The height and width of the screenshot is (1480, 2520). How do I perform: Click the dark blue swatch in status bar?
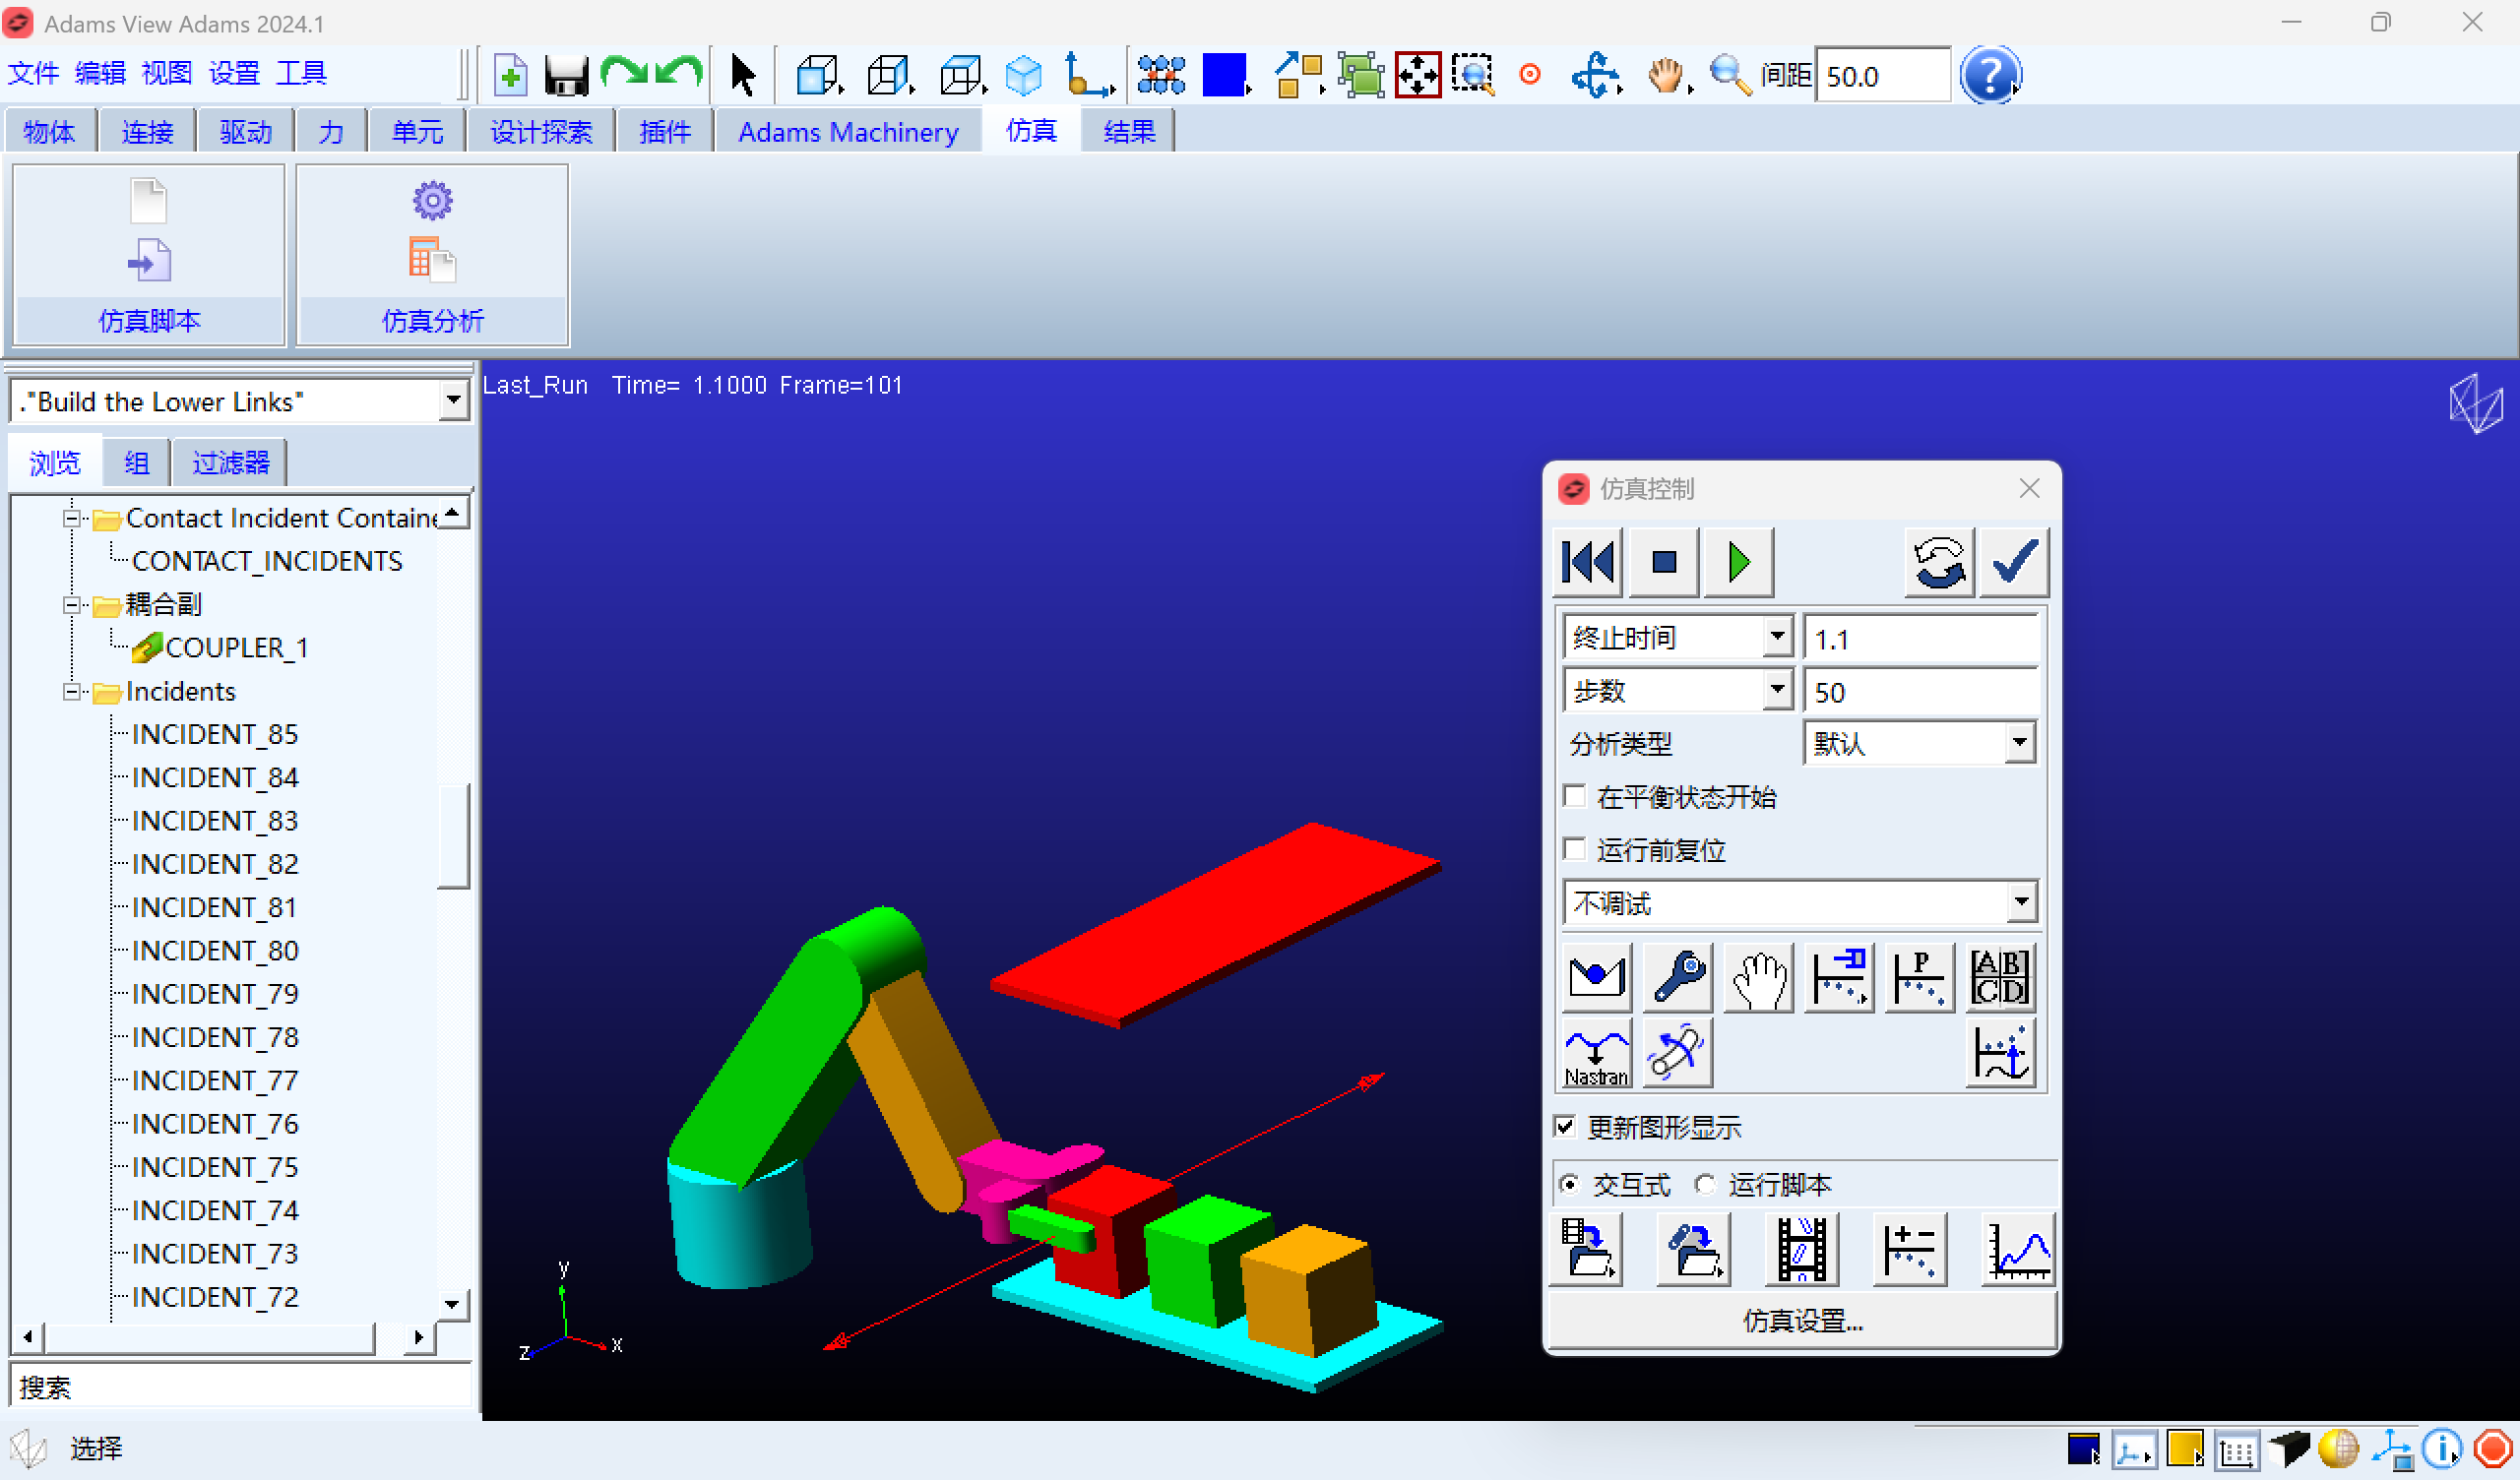coord(2083,1449)
